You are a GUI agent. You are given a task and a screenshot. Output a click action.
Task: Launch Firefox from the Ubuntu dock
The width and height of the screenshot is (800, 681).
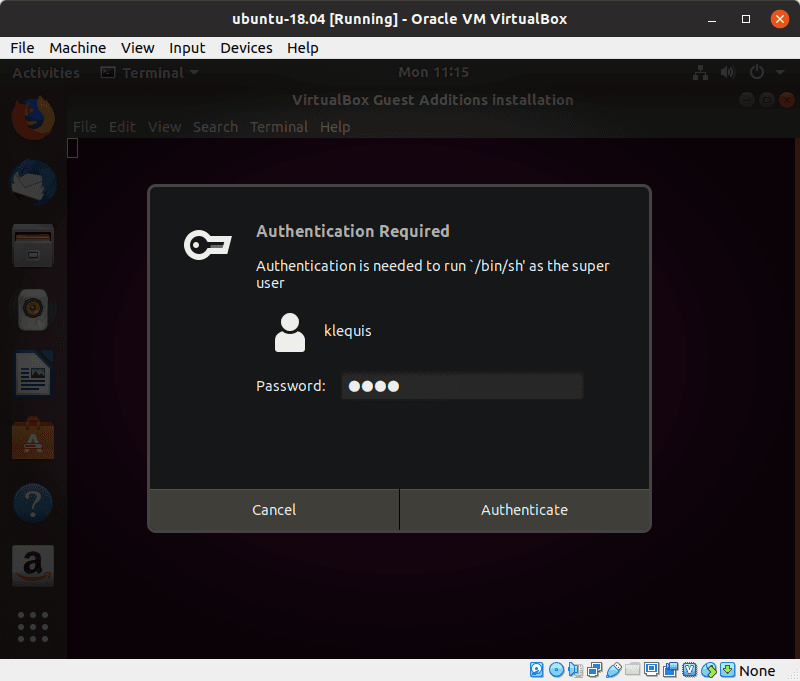33,118
